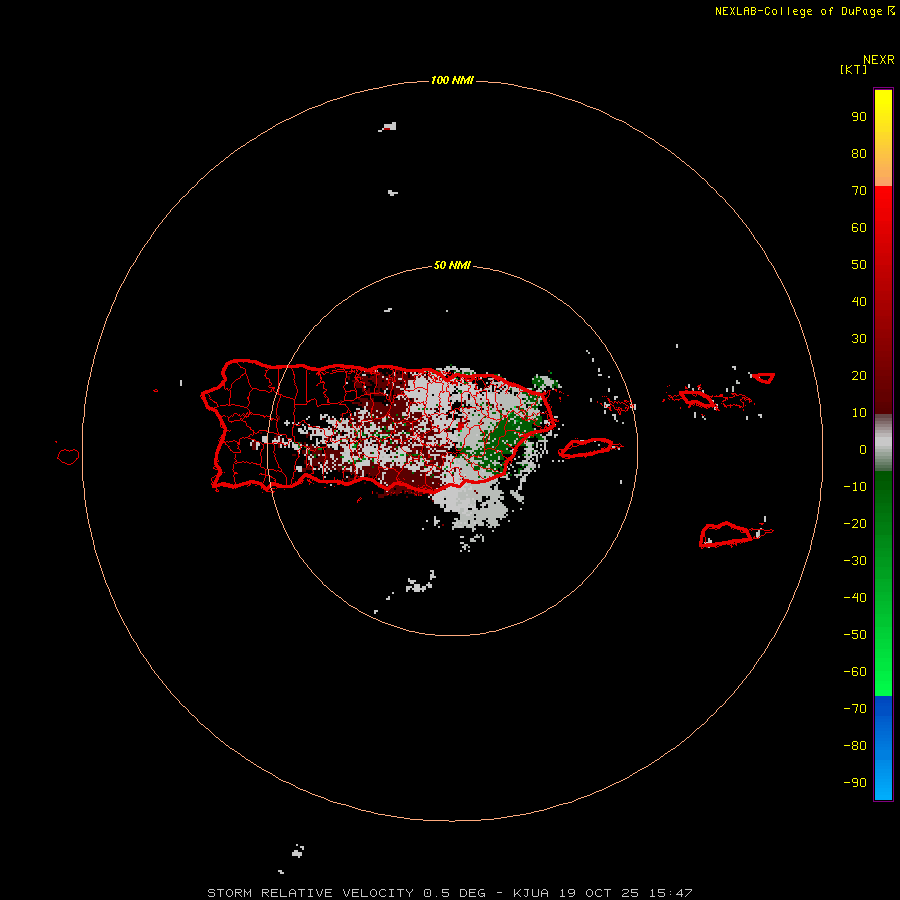This screenshot has width=900, height=900.
Task: Click the NEXLAB-College of DuPage credit text
Action: click(805, 11)
